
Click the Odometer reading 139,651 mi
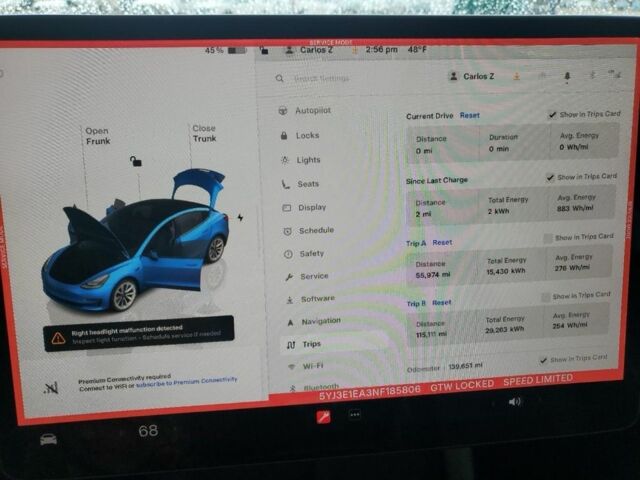465,366
